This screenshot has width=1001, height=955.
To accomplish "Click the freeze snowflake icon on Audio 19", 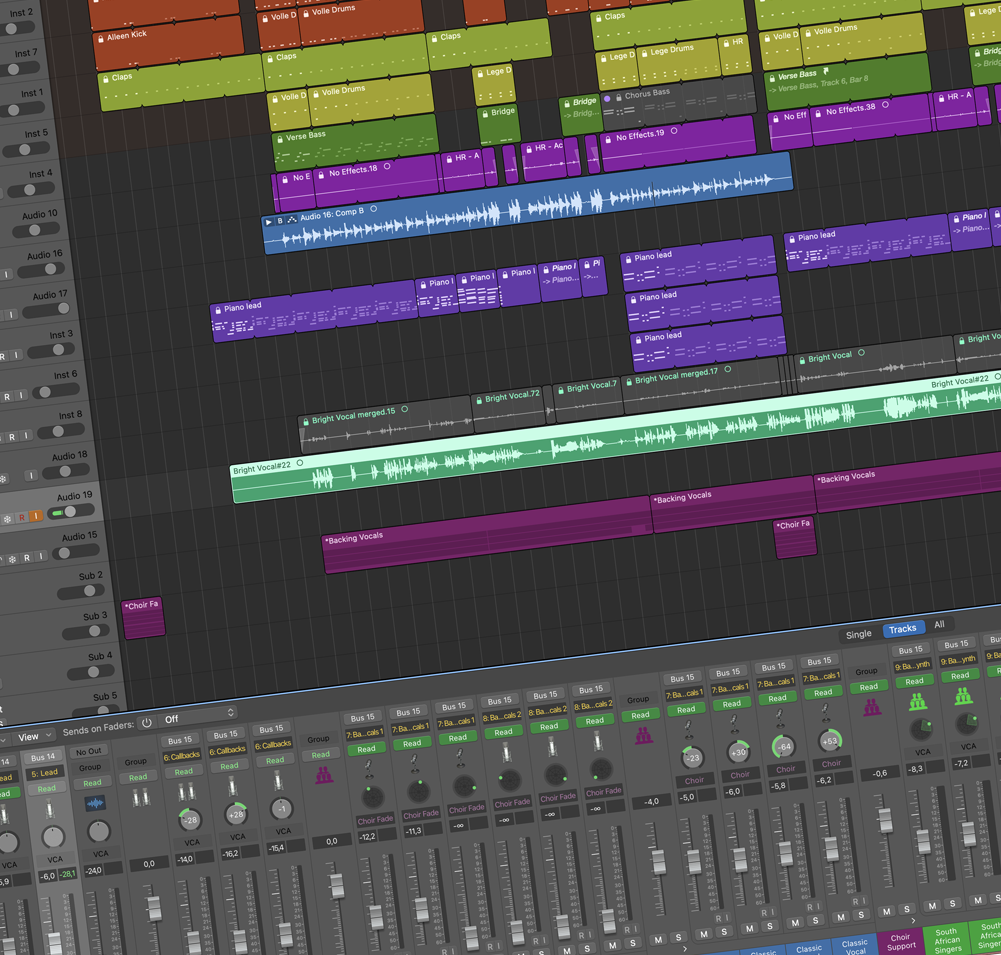I will pos(8,520).
